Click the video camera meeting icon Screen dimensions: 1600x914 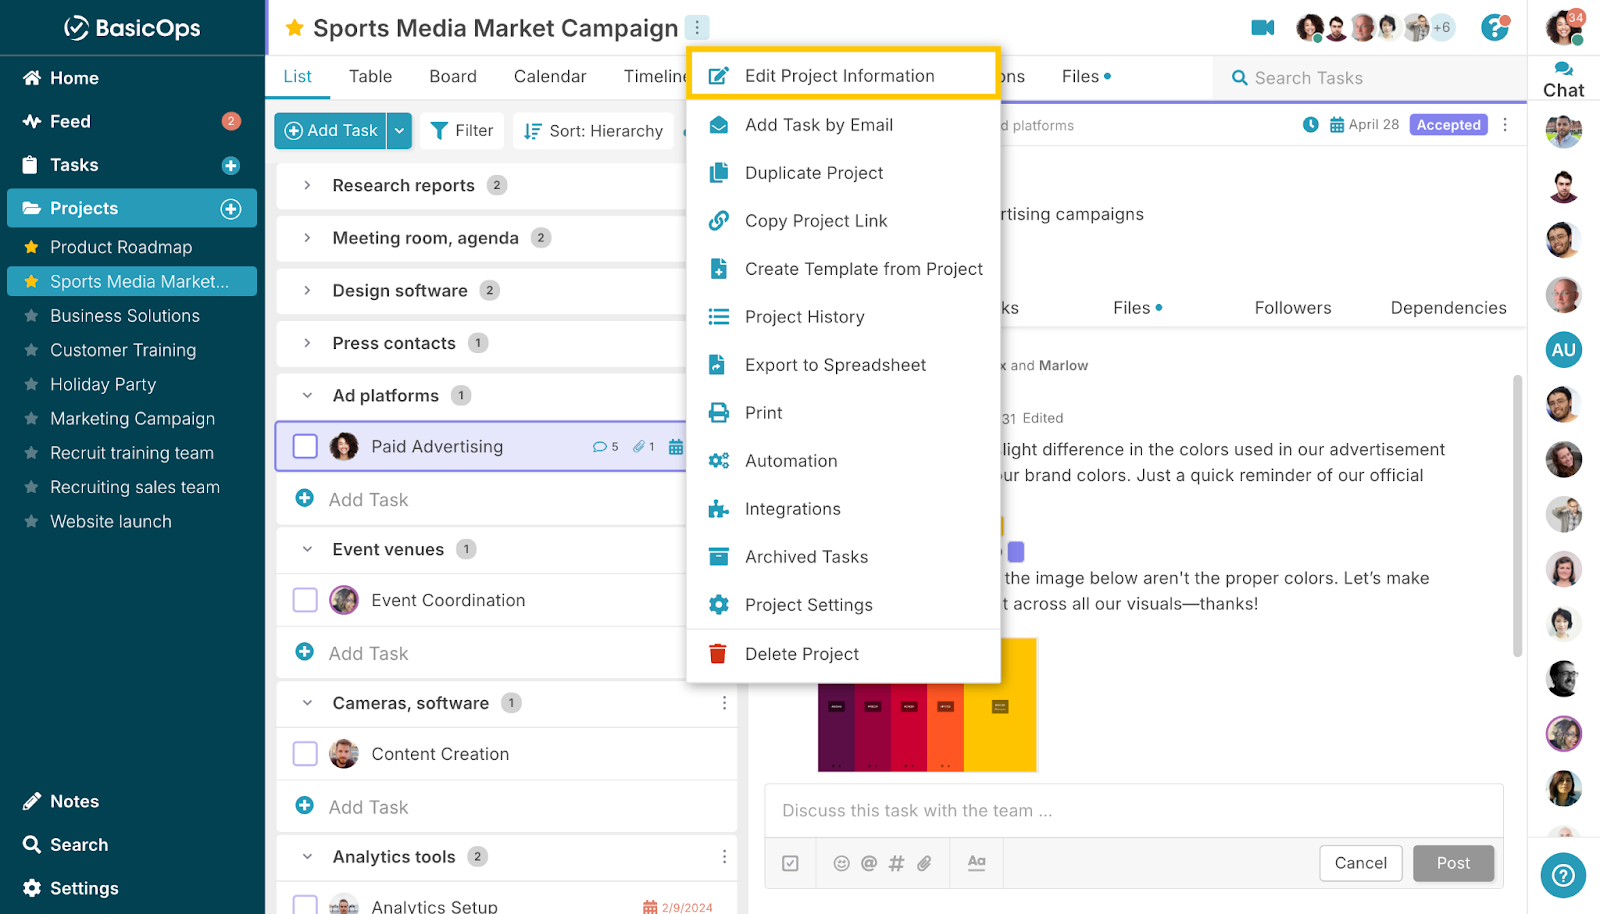click(1262, 28)
